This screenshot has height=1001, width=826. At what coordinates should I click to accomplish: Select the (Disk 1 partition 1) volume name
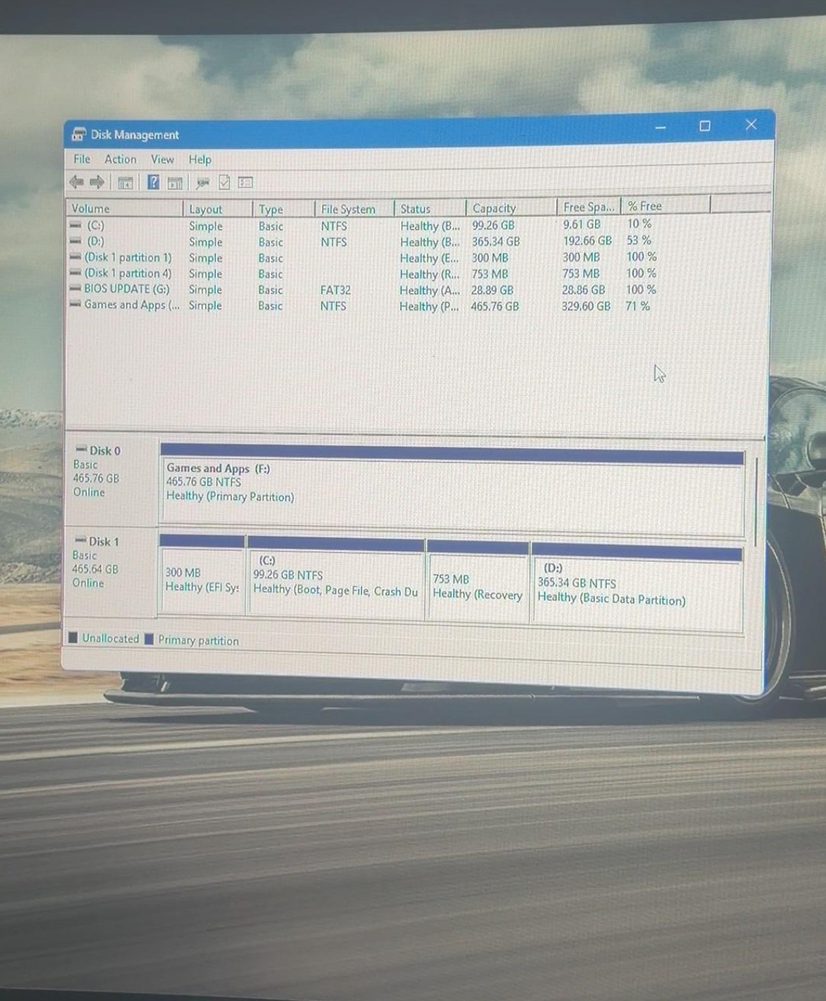(128, 257)
